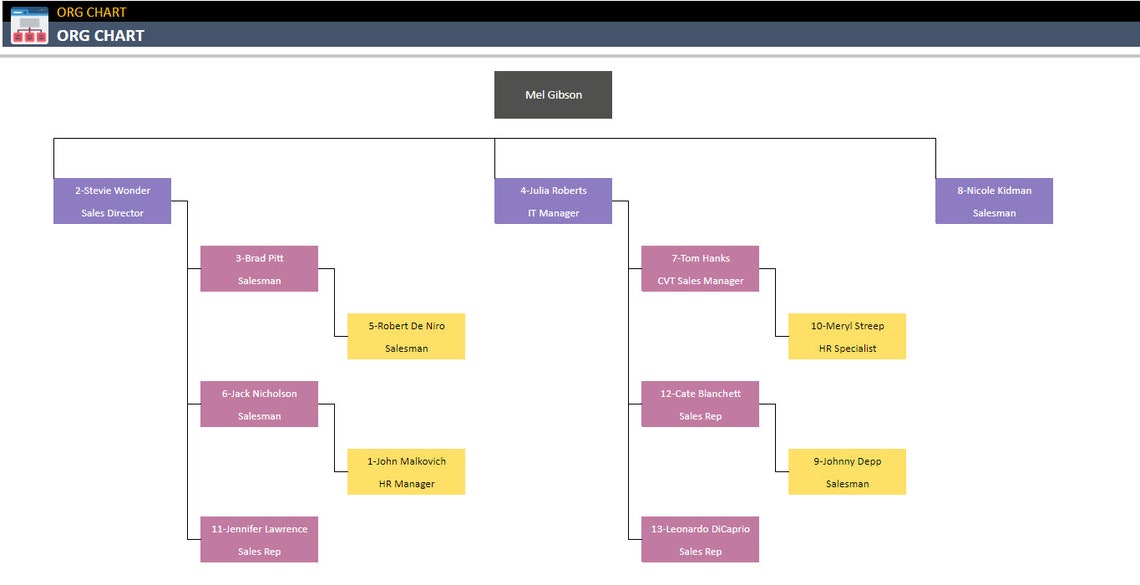Select the Mel Gibson top-level box
Viewport: 1140px width, 585px height.
[552, 94]
